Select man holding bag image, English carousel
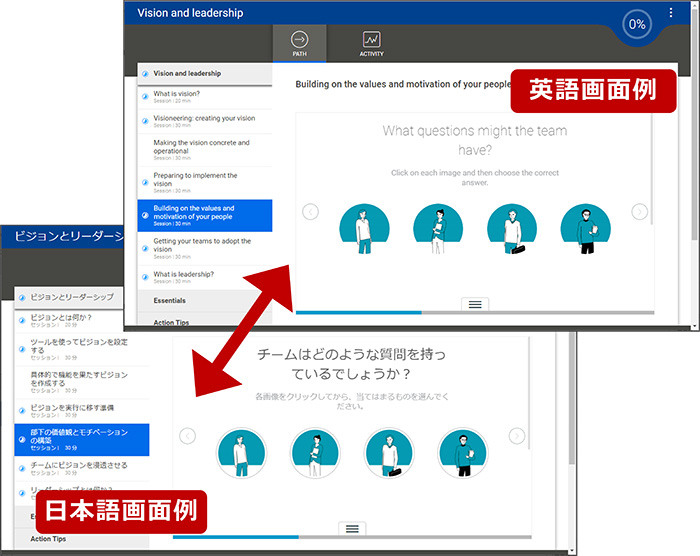Viewport: 700px width, 556px height. pyautogui.click(x=512, y=229)
